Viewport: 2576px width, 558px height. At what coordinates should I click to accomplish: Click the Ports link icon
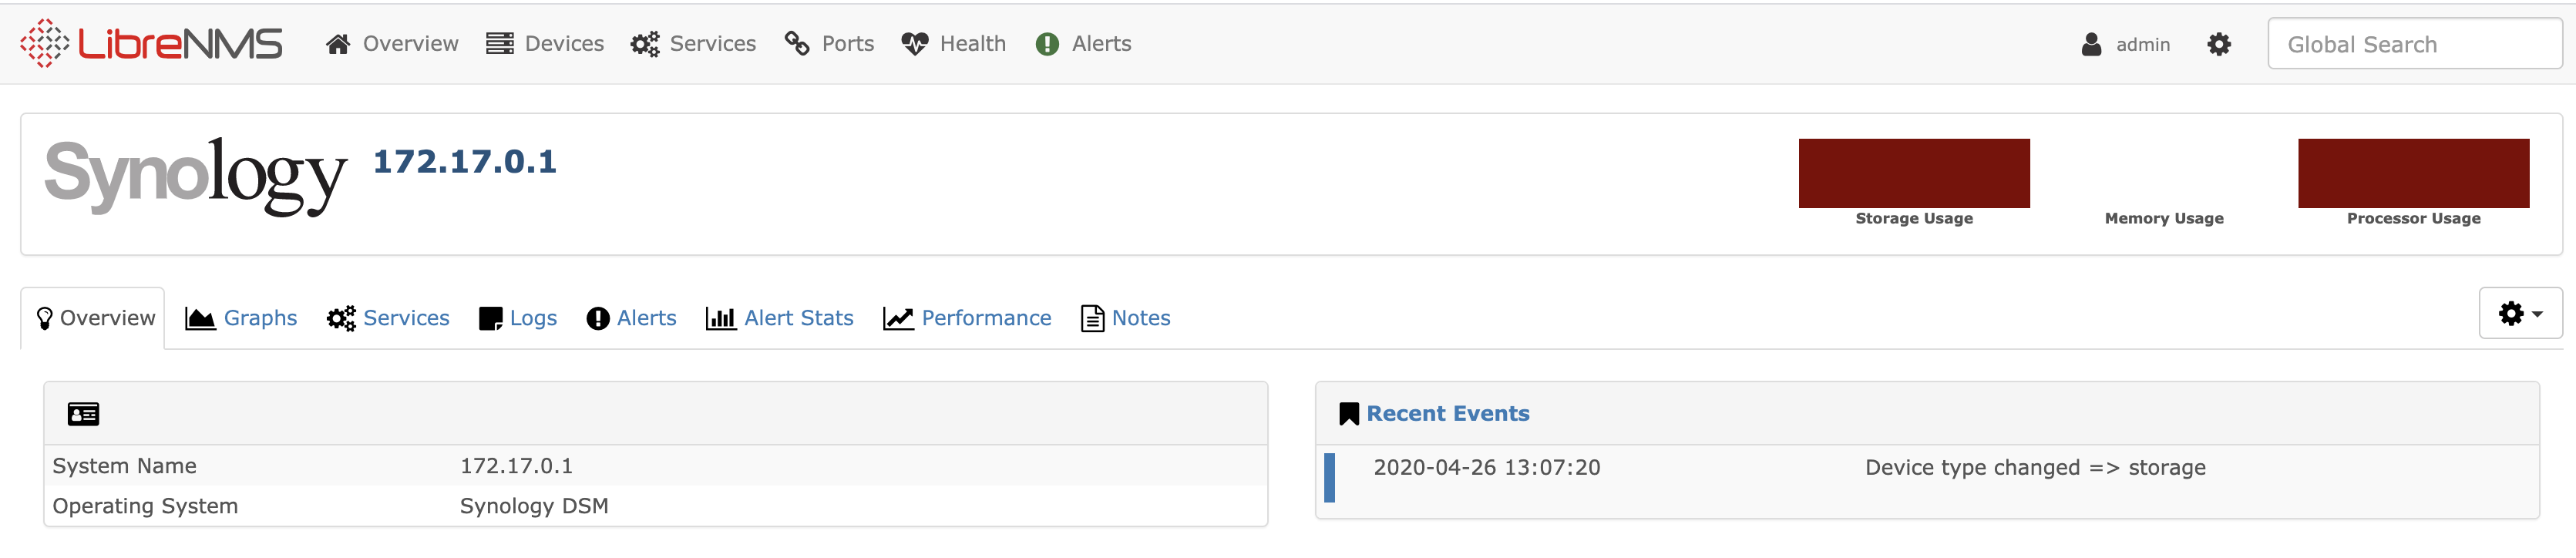797,44
